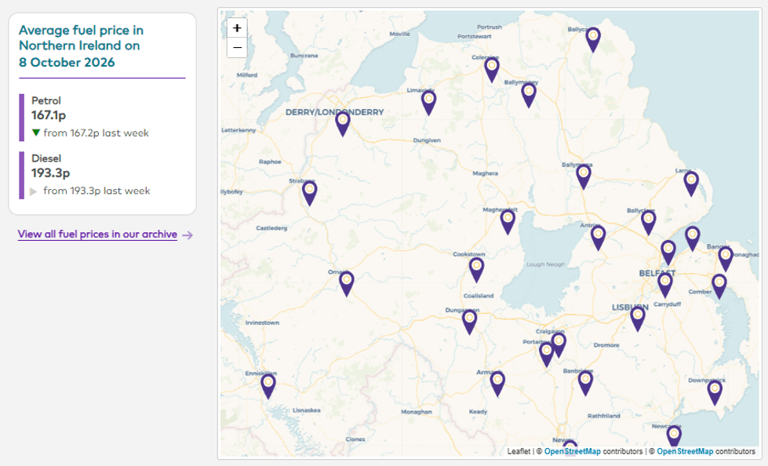
Task: Select the Bangor map marker
Action: click(725, 259)
